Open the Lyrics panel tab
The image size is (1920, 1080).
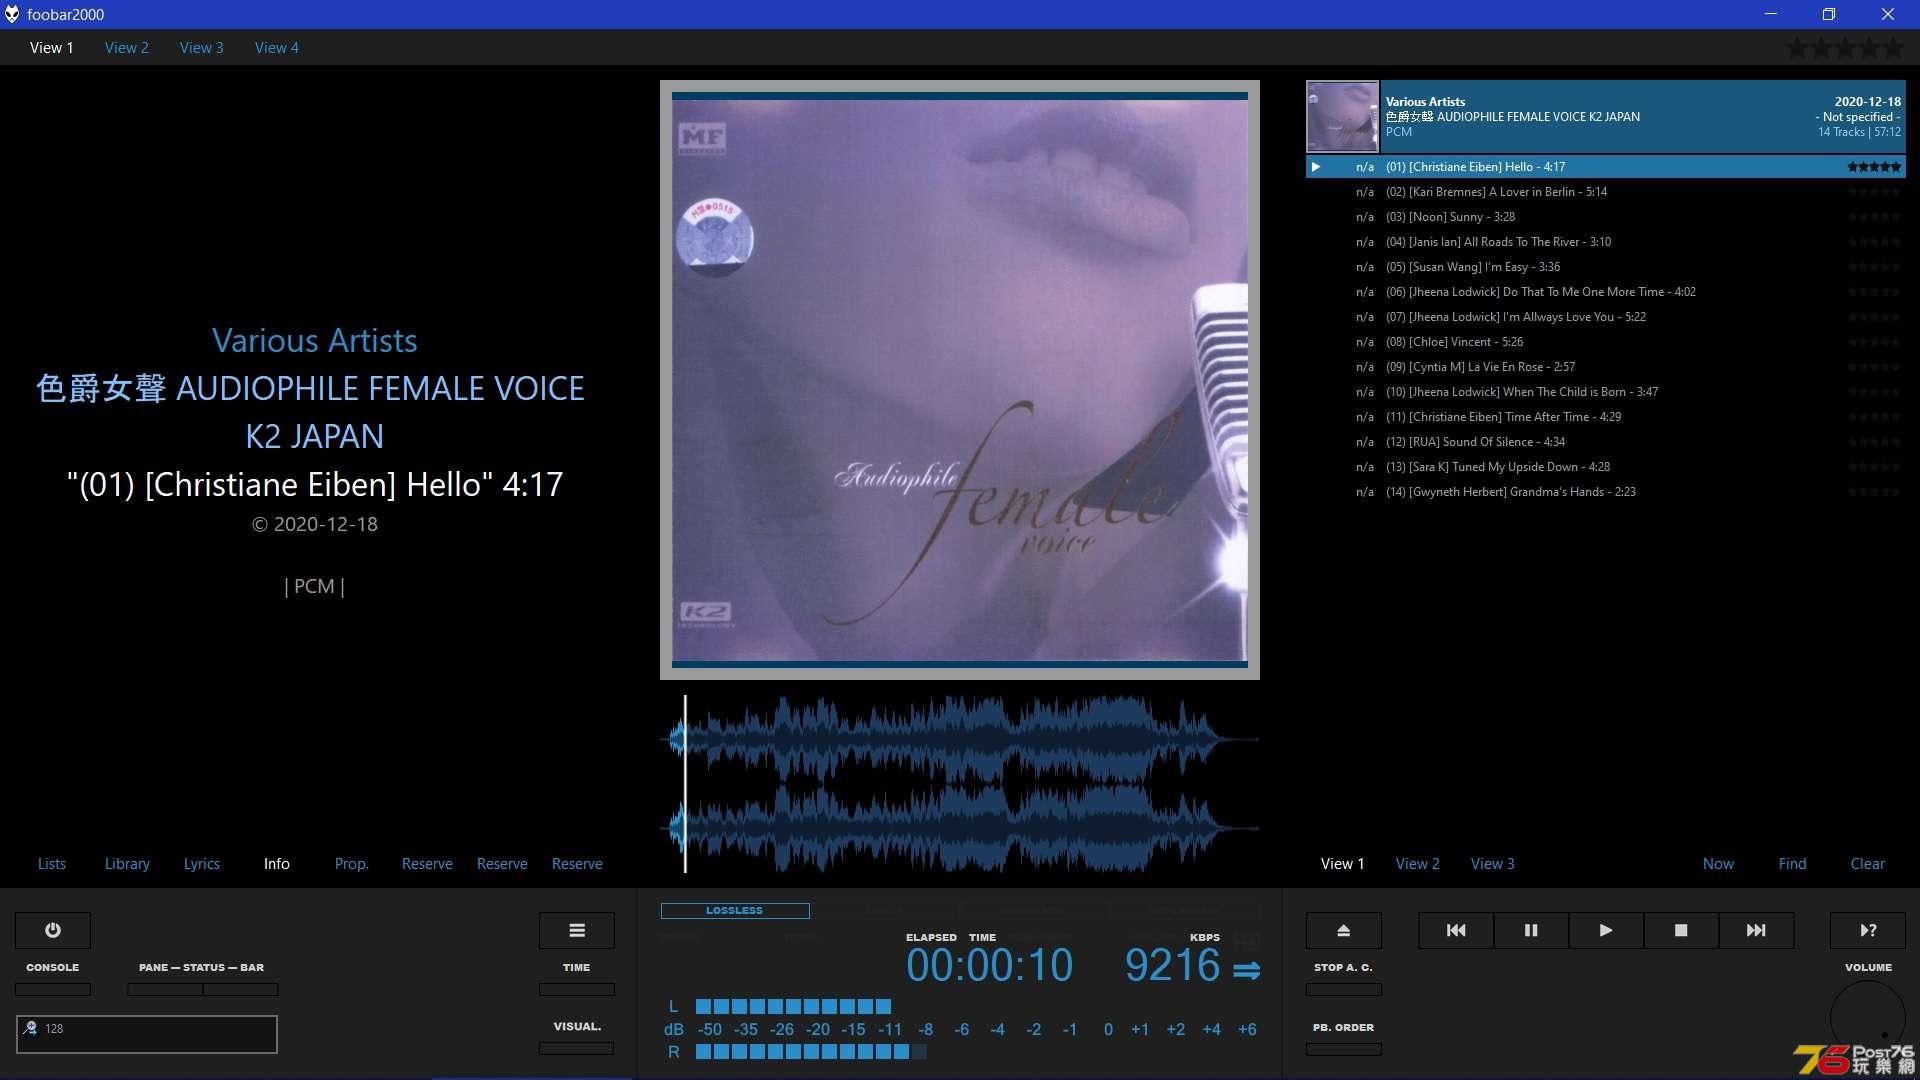pyautogui.click(x=202, y=863)
